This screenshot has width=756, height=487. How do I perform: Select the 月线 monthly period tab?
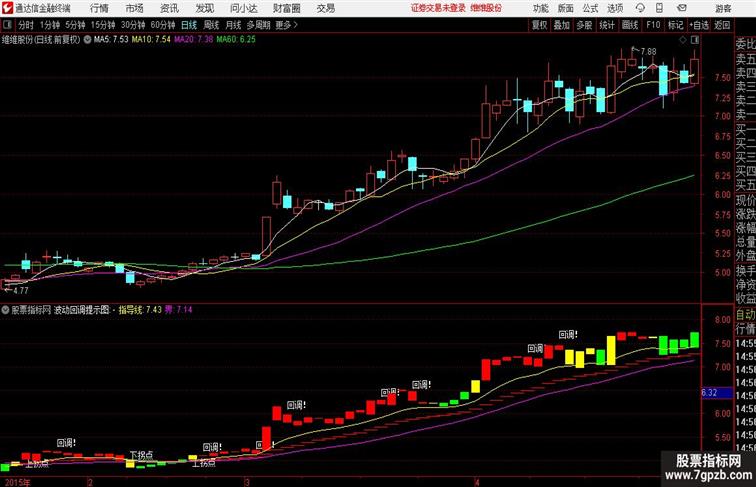233,25
